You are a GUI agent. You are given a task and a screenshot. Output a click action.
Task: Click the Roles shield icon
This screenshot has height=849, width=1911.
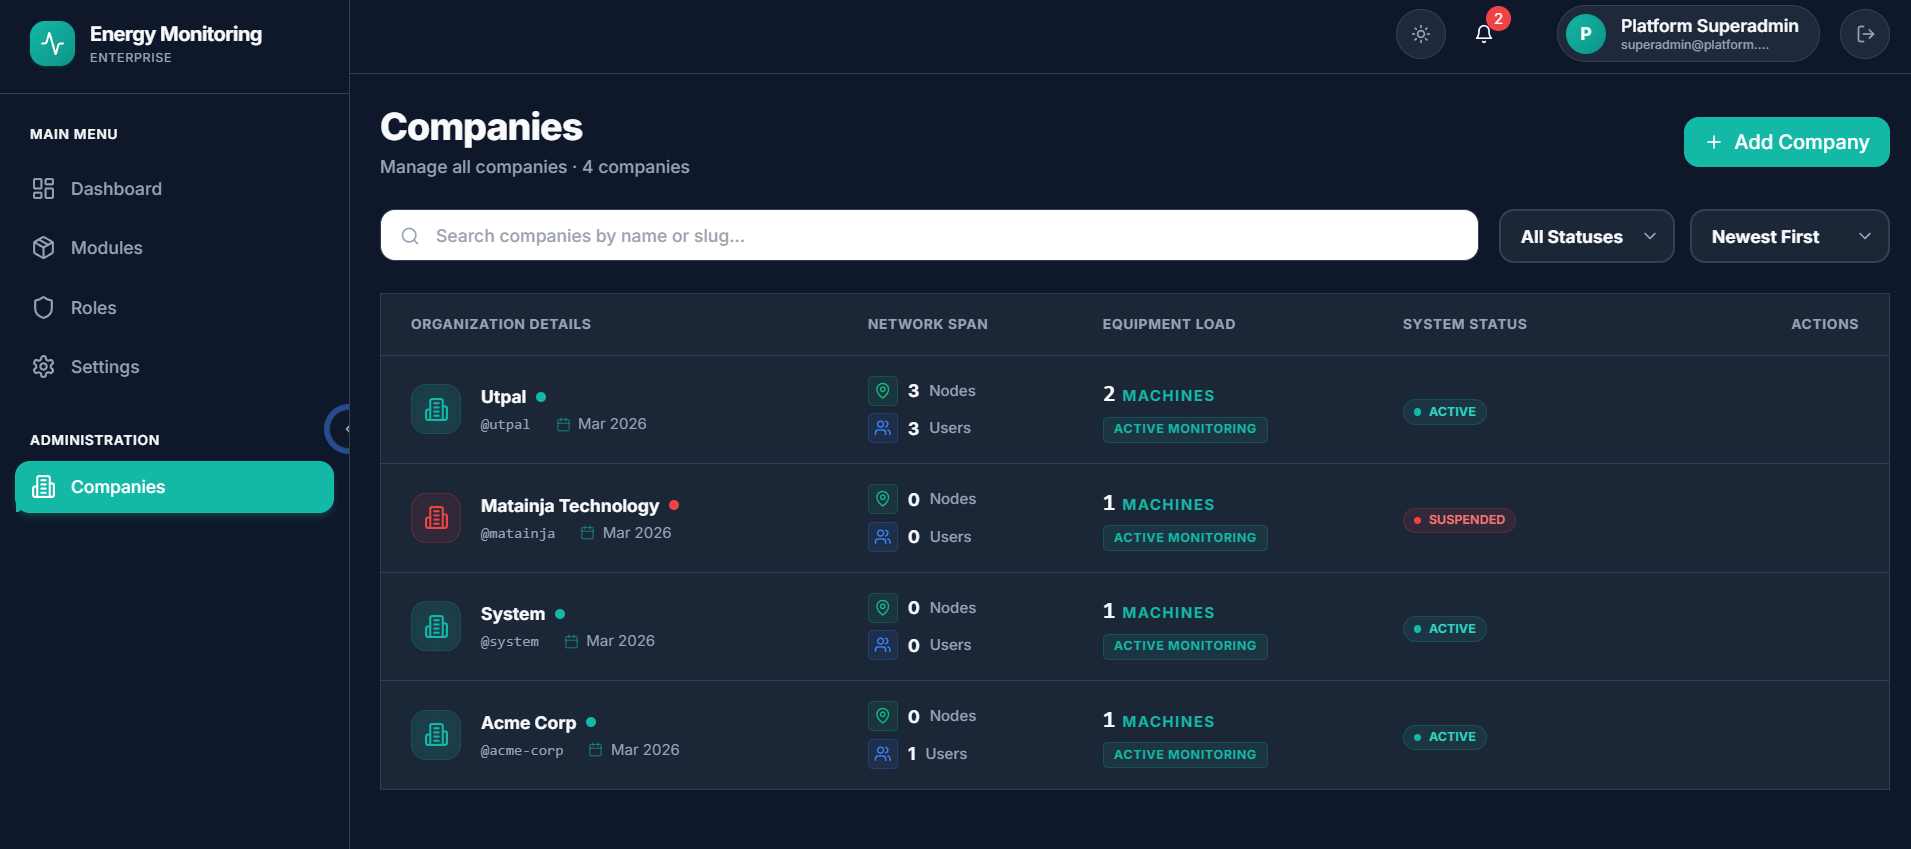pos(43,308)
